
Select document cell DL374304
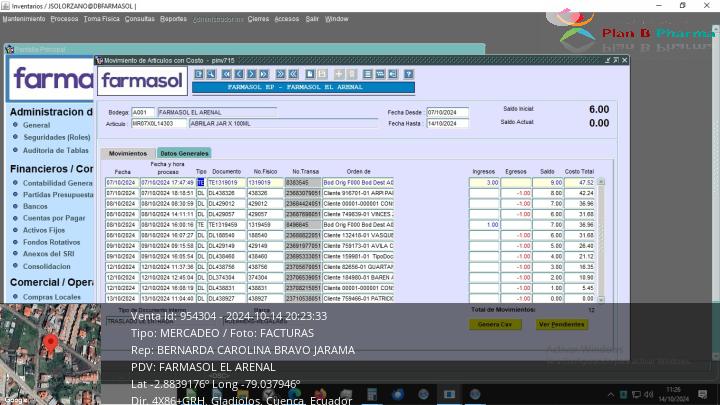(x=227, y=278)
